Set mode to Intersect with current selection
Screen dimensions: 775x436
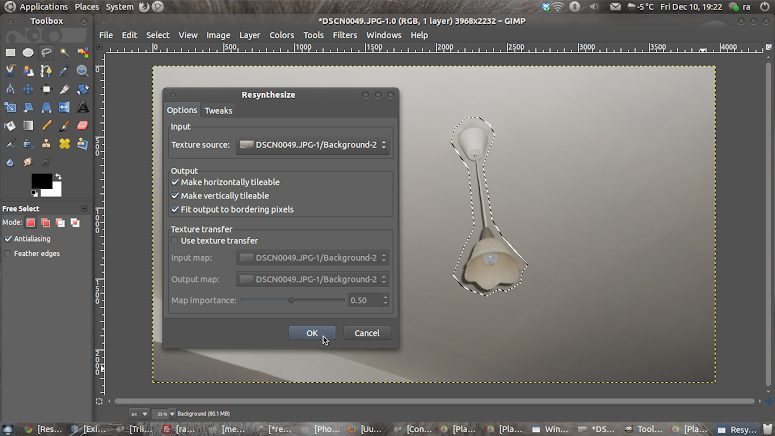[75, 223]
